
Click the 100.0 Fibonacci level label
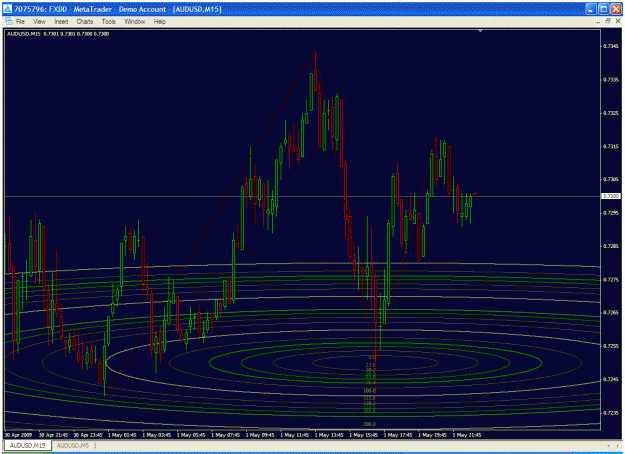click(x=369, y=391)
